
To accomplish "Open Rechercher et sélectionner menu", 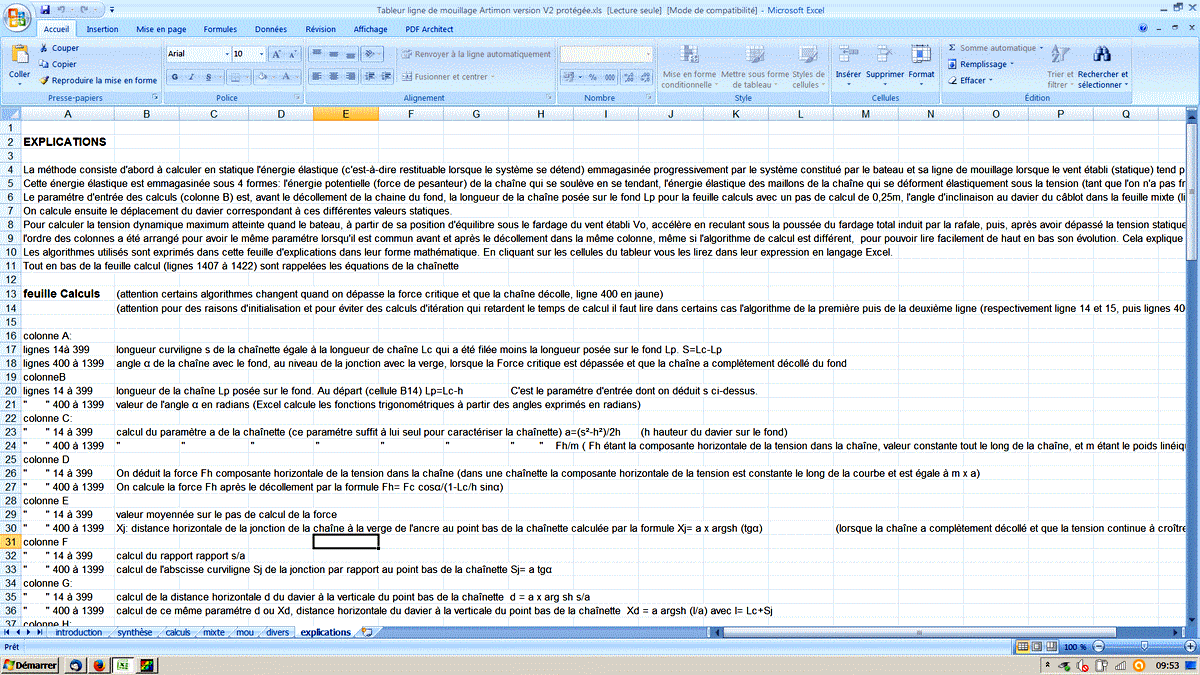I will [1103, 66].
